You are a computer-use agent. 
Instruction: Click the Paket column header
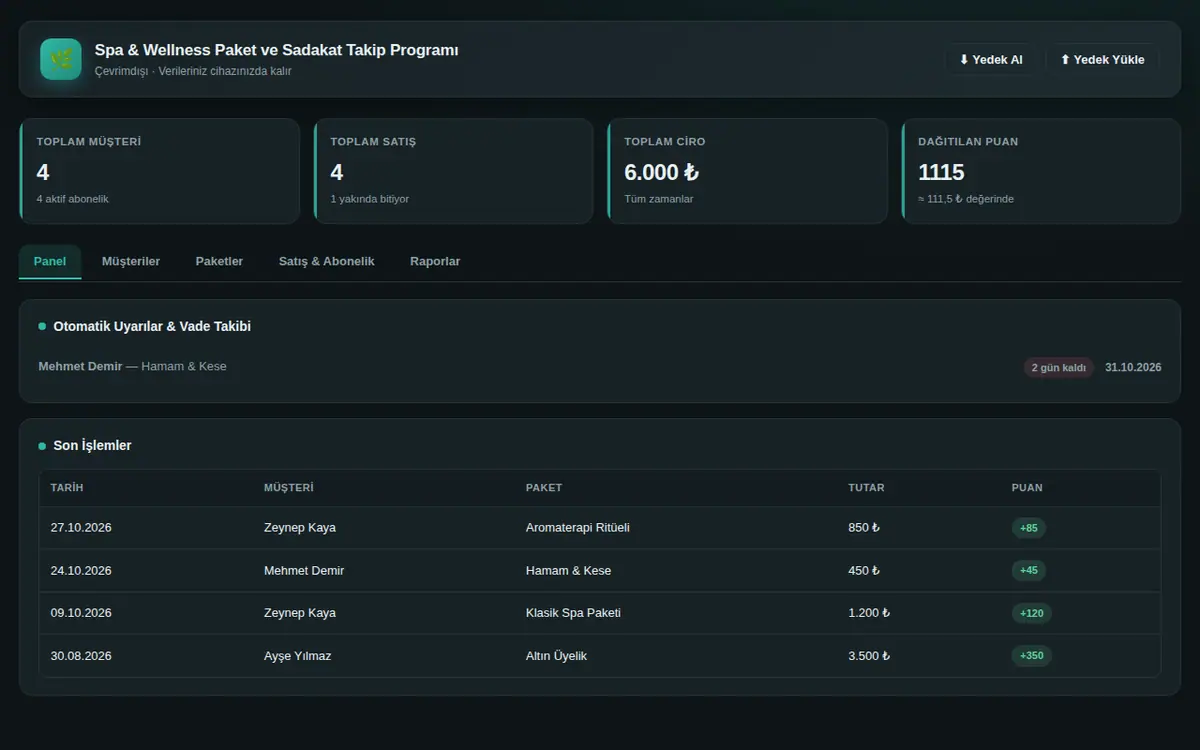click(x=544, y=488)
